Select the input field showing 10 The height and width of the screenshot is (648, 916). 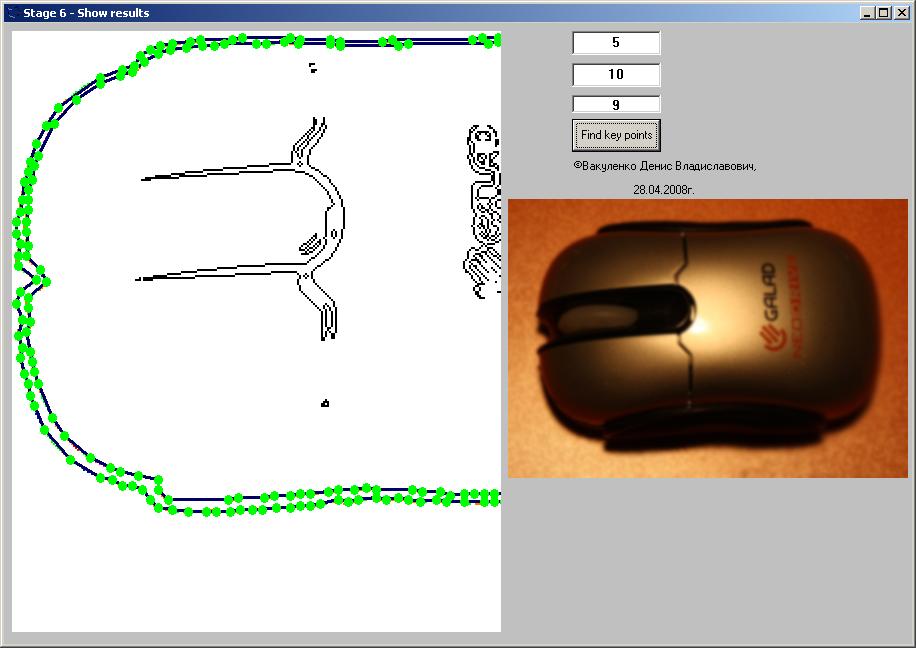pos(616,74)
